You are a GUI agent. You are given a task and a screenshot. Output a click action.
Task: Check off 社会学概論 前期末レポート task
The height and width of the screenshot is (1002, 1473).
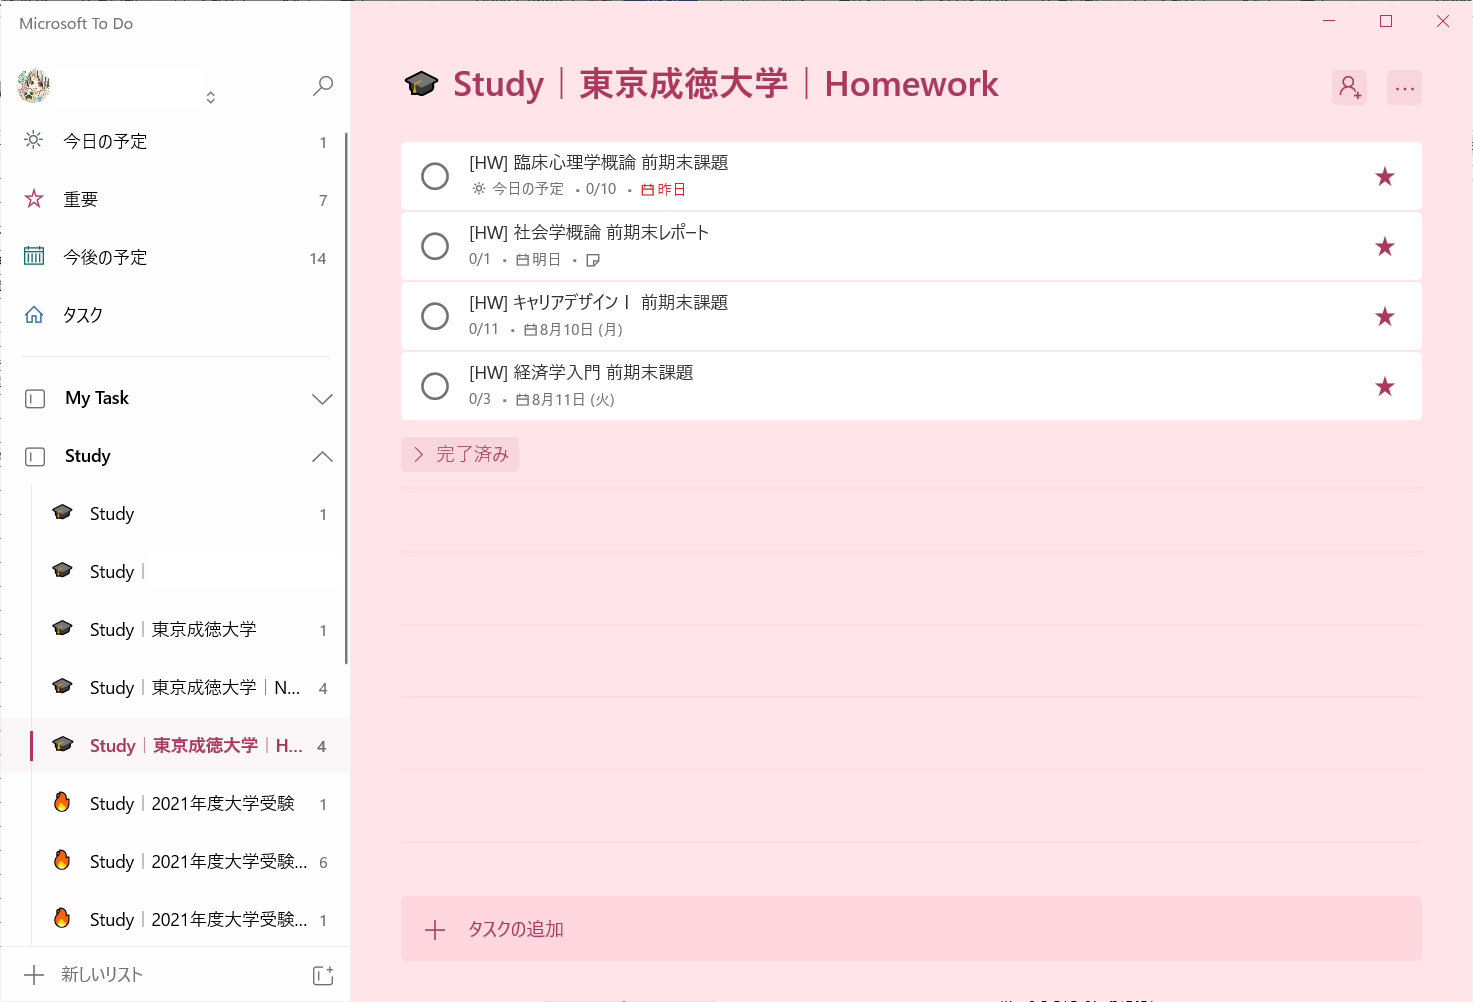(435, 246)
